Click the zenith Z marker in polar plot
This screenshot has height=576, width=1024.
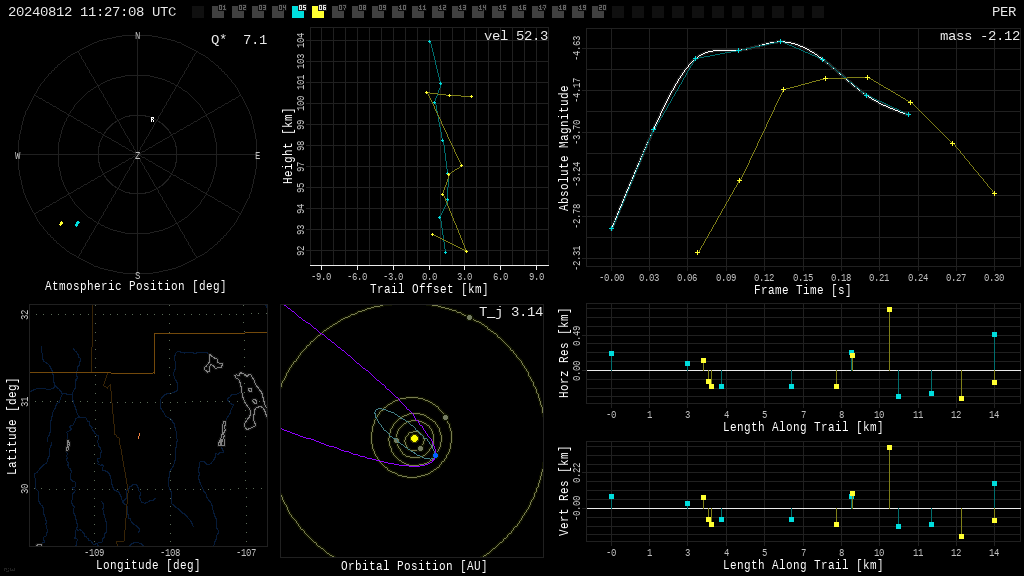click(x=137, y=155)
